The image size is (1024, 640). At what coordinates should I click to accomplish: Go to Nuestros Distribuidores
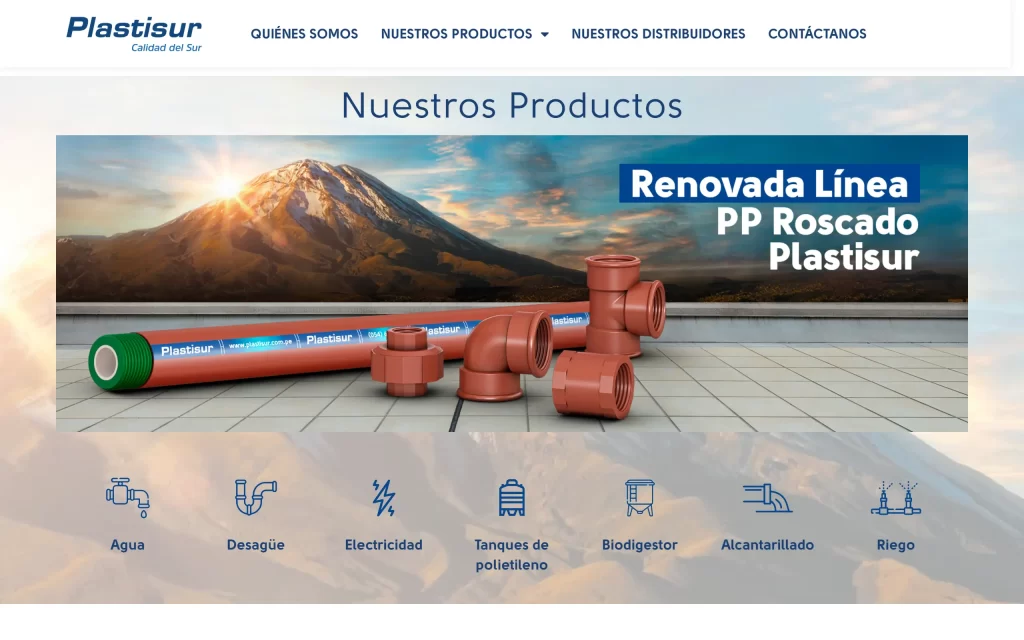pyautogui.click(x=658, y=34)
